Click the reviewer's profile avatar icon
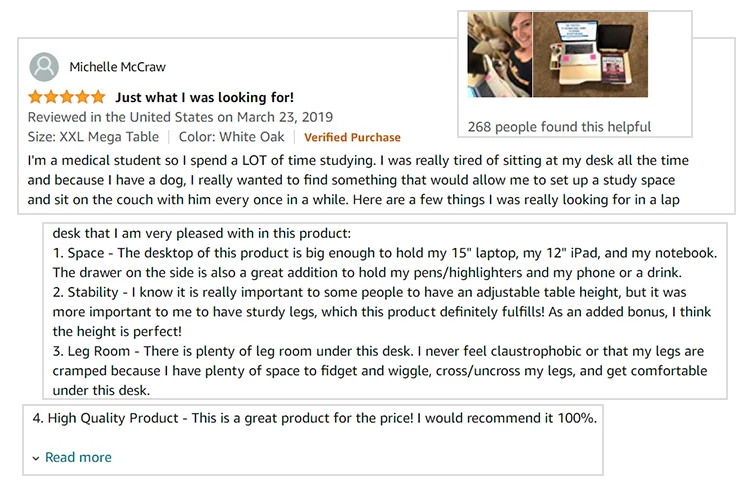The image size is (750, 486). (x=44, y=67)
